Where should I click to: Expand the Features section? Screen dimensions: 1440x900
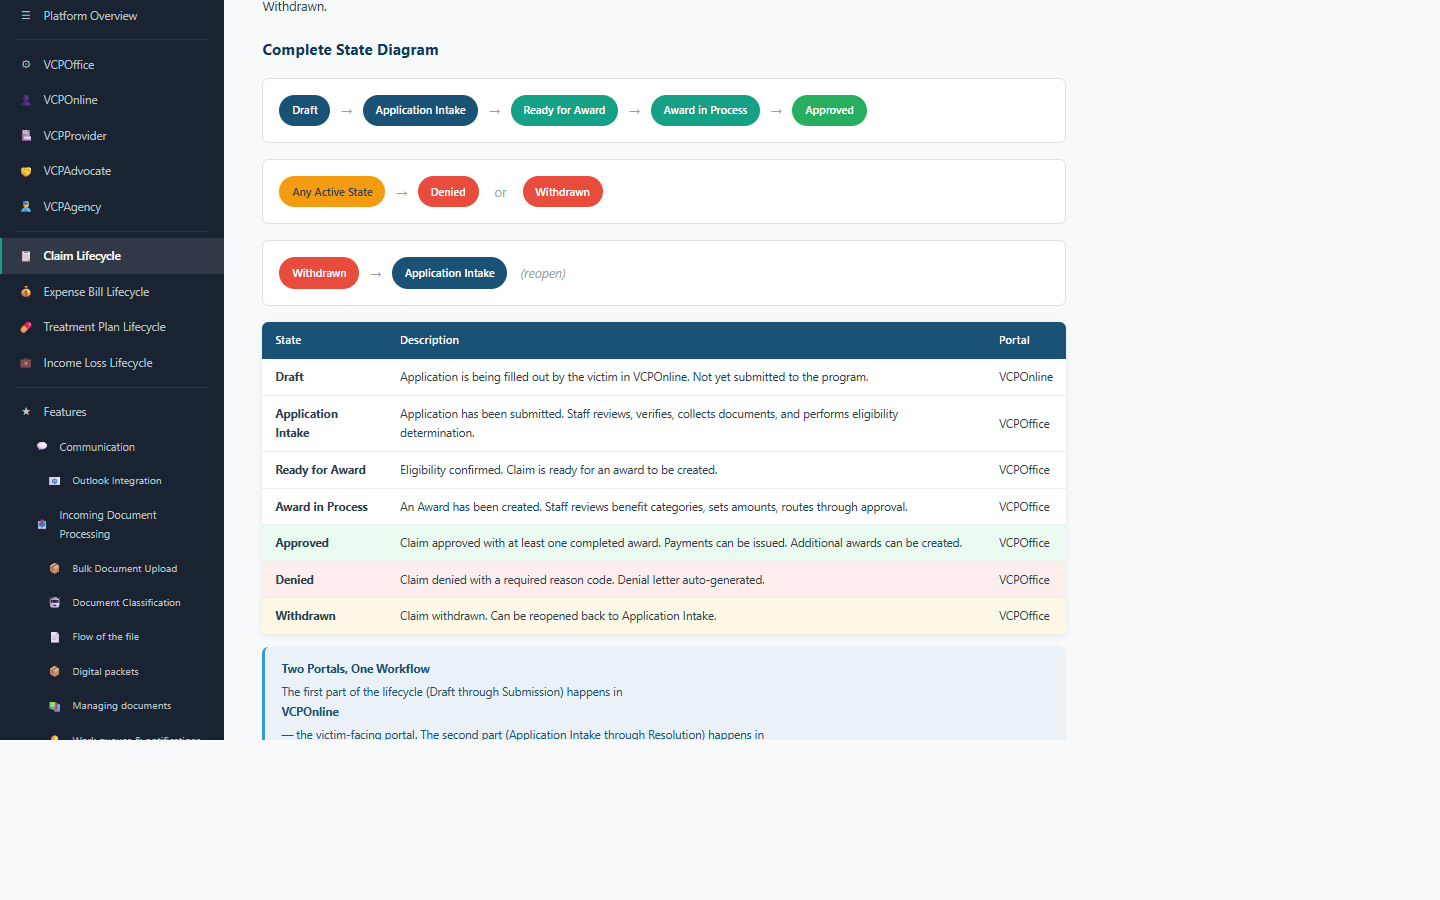65,412
